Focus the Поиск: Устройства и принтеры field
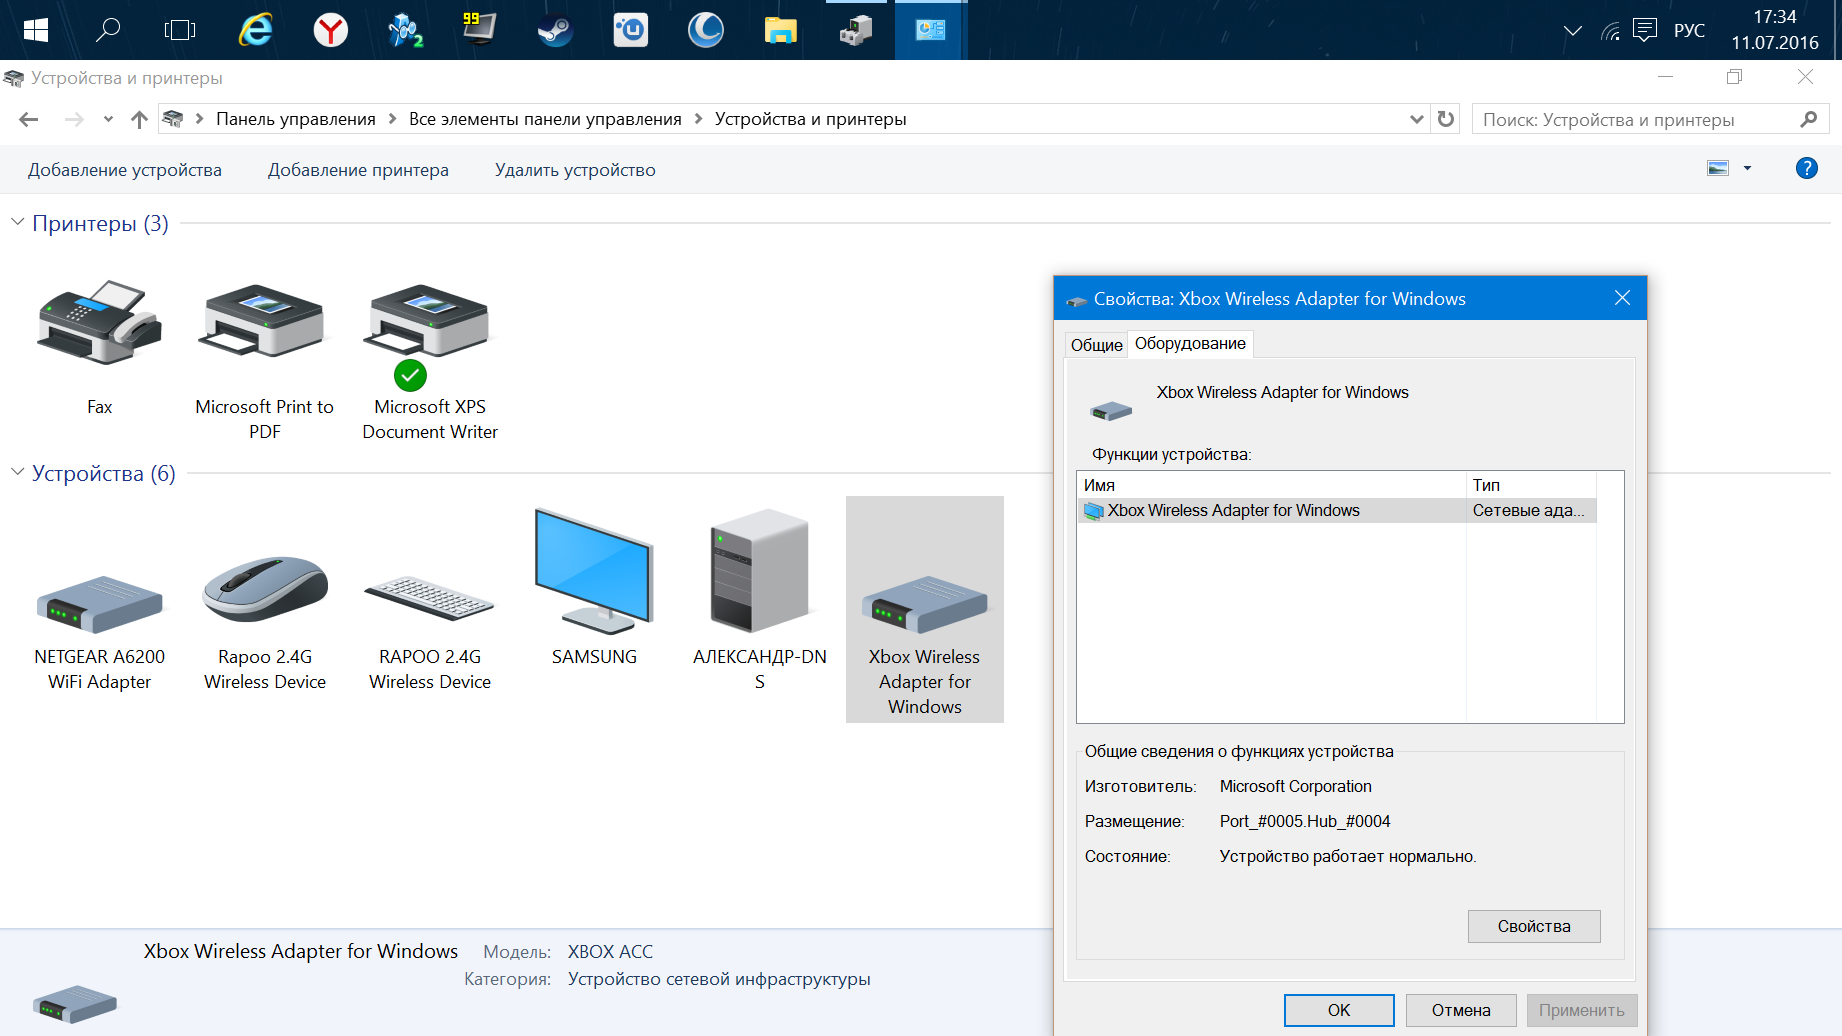The width and height of the screenshot is (1842, 1036). [1650, 119]
